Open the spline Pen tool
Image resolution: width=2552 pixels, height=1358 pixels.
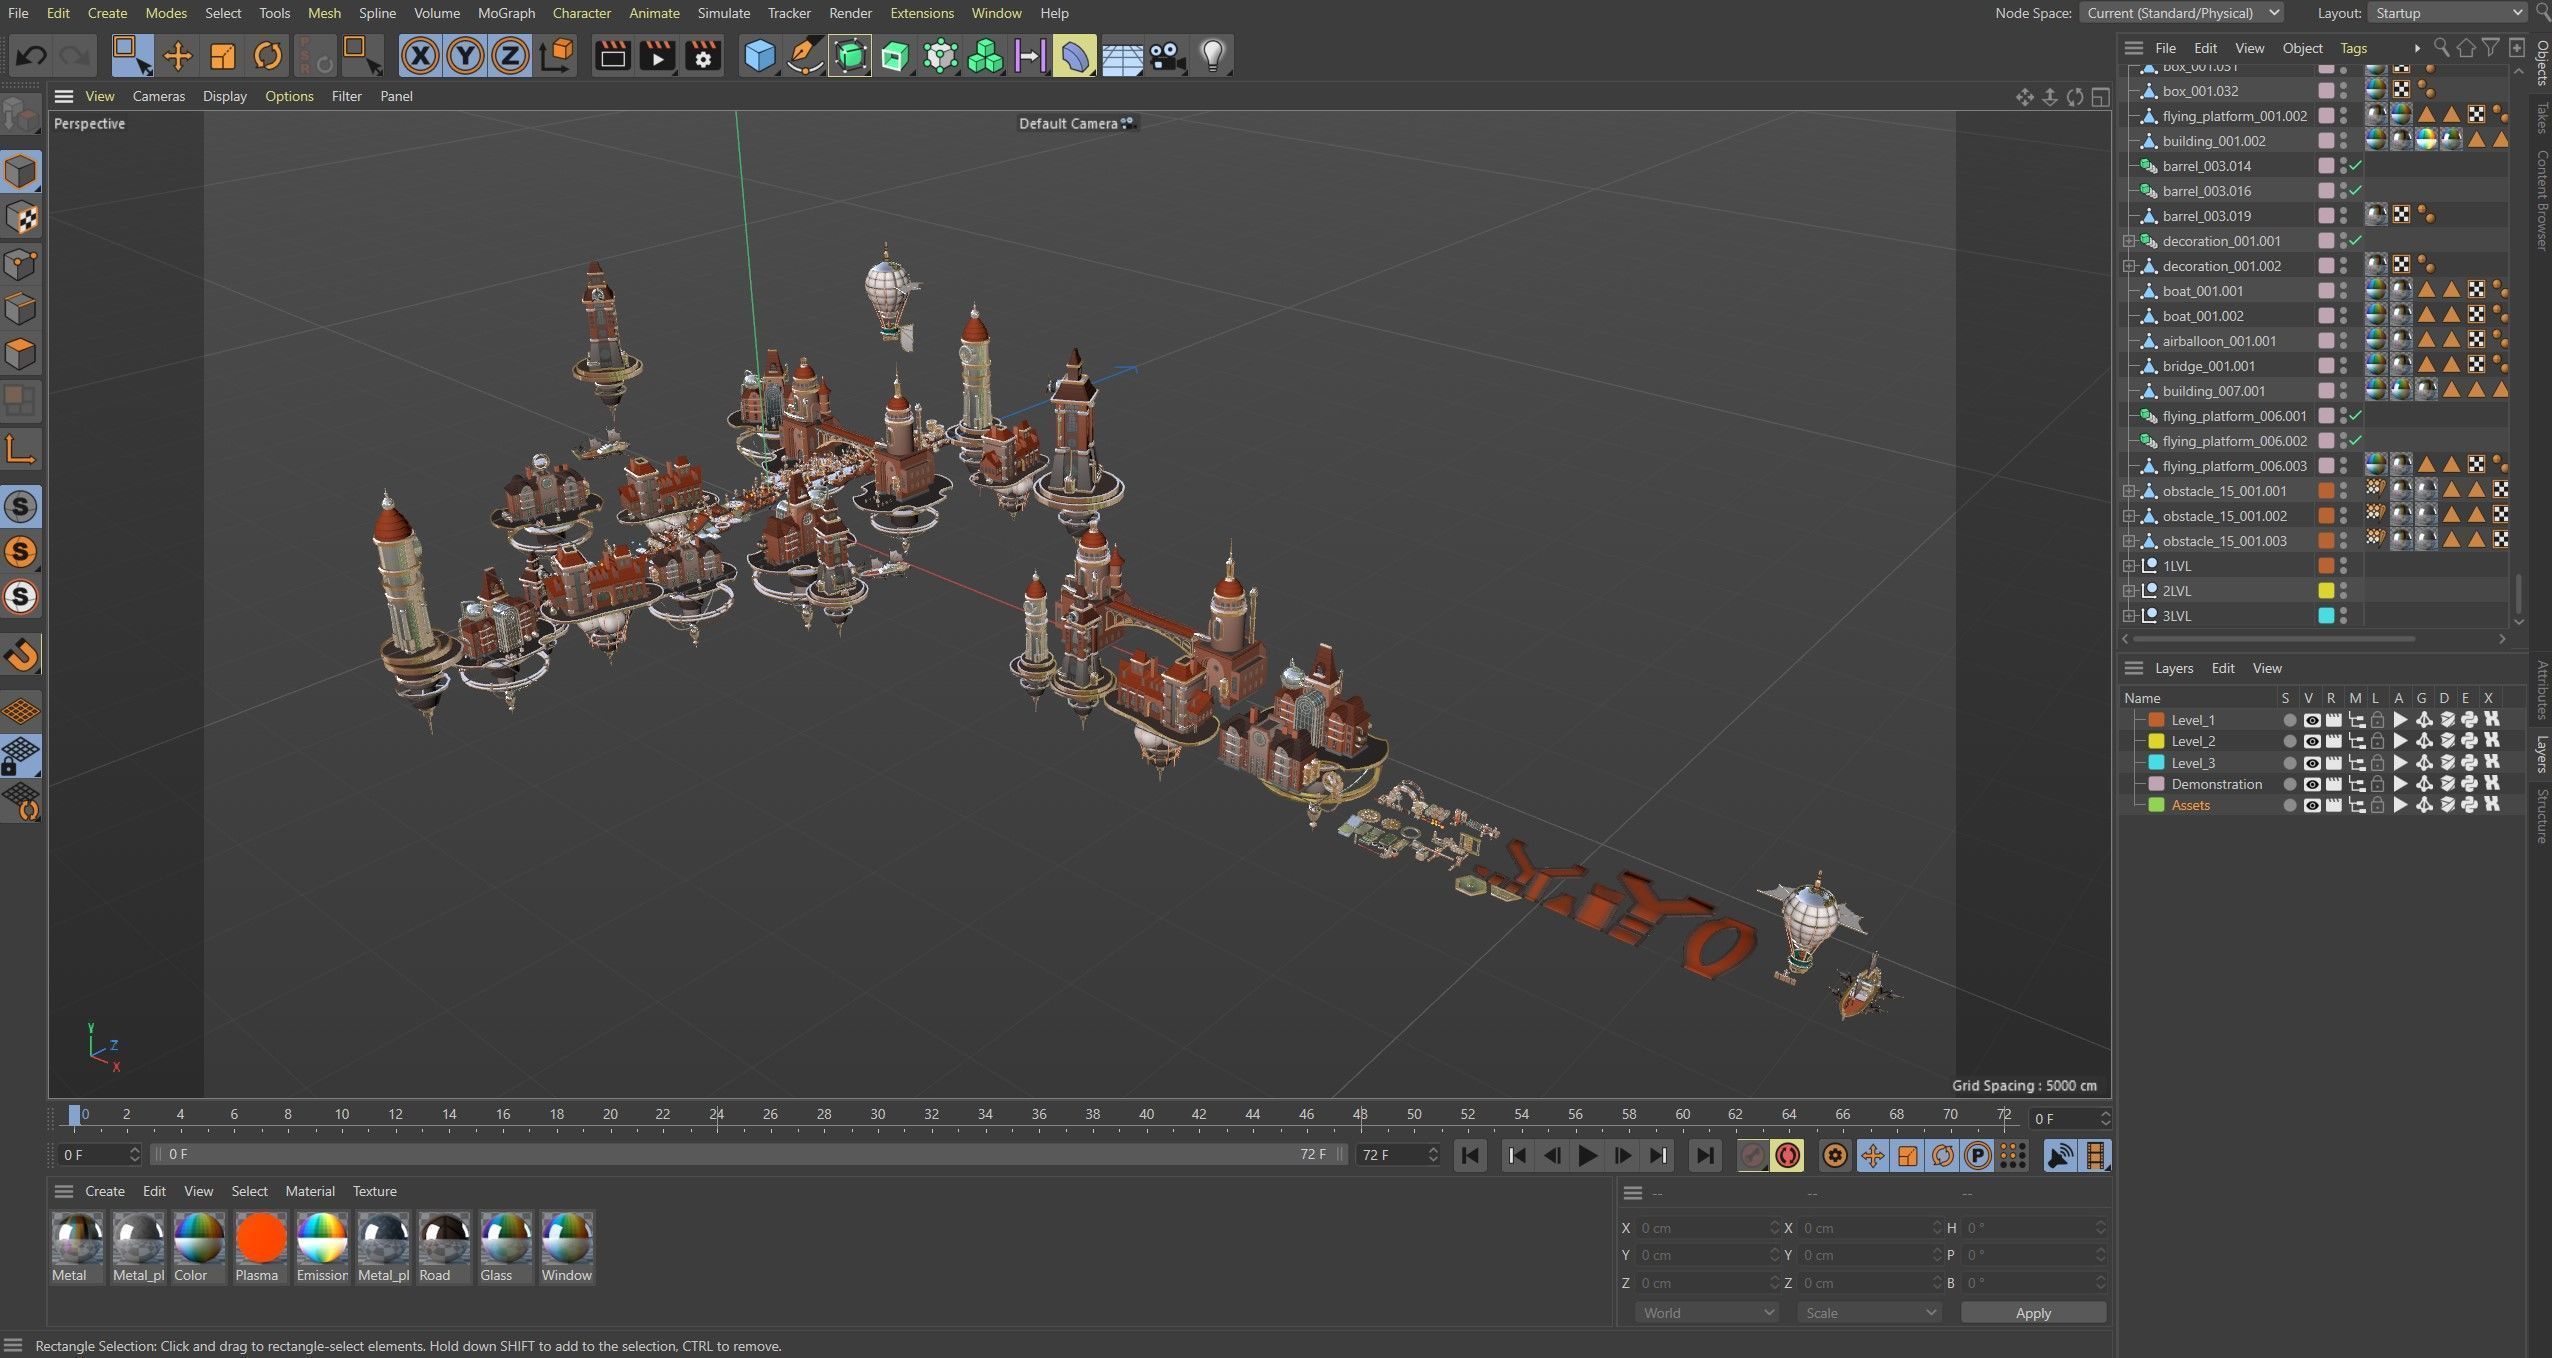[804, 56]
